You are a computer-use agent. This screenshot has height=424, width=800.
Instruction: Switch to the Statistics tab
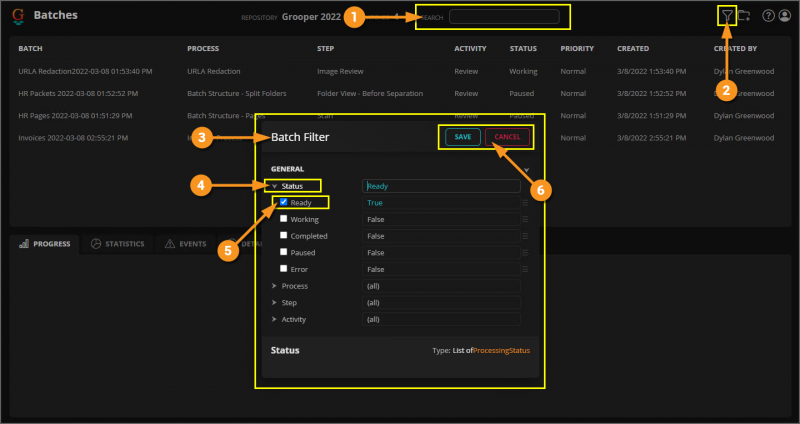click(118, 244)
